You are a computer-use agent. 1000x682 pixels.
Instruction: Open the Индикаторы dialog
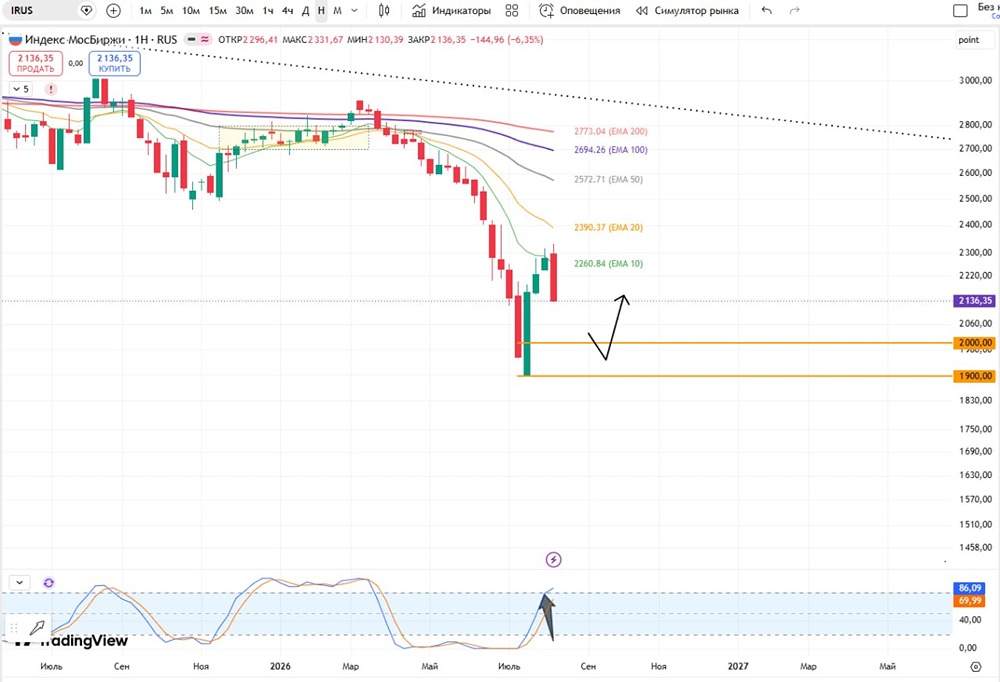452,10
